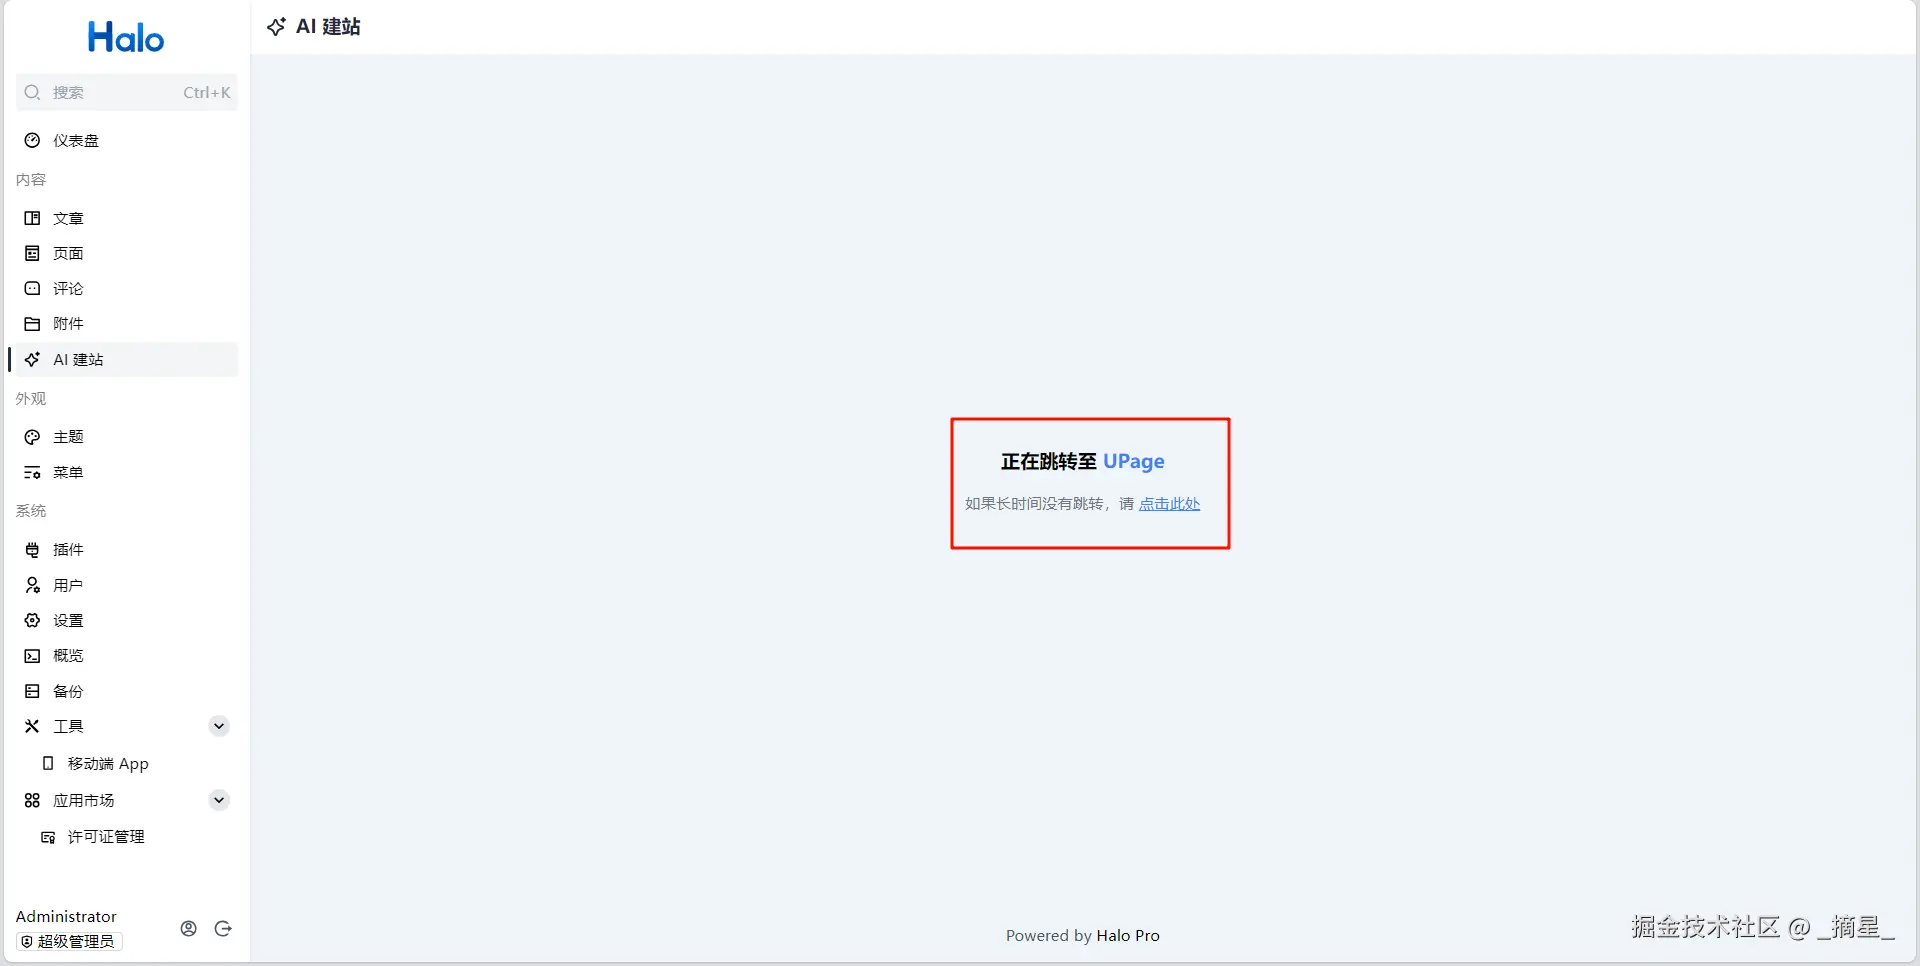Click the 应用市场 app store icon

[32, 800]
